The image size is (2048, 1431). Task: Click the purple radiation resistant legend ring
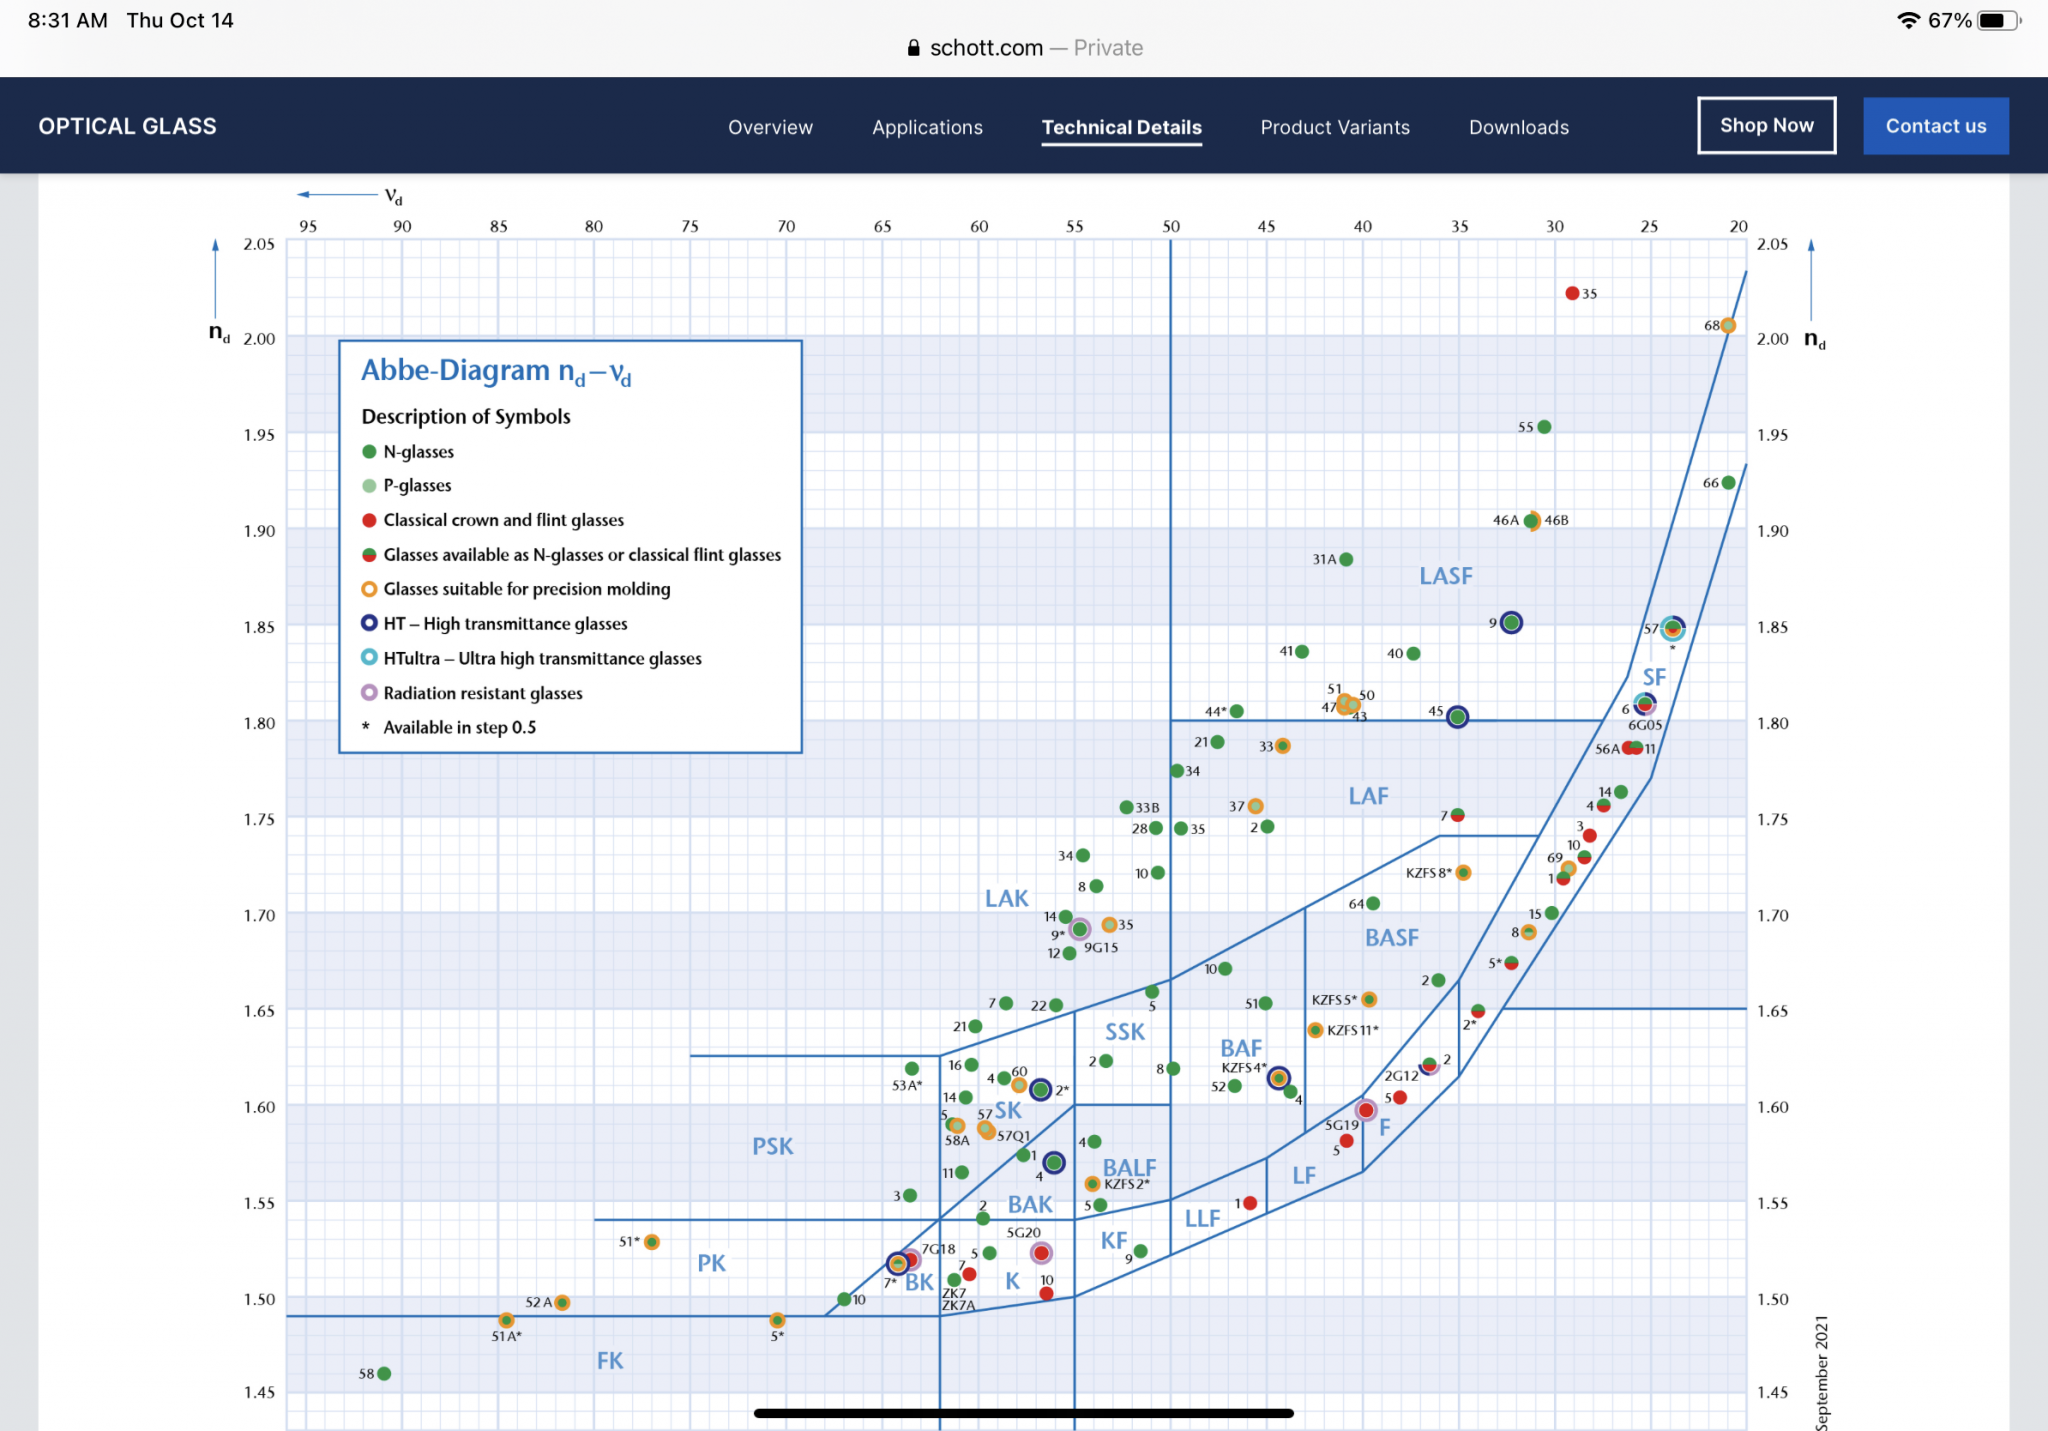[369, 693]
